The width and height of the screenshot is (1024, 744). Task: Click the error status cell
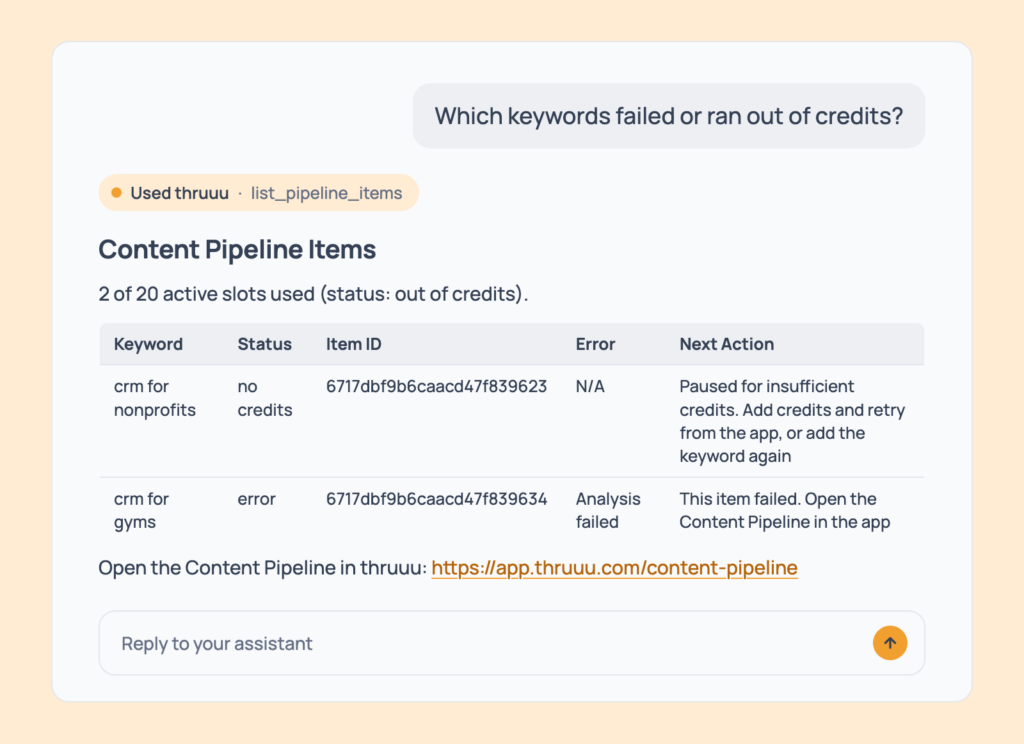256,499
